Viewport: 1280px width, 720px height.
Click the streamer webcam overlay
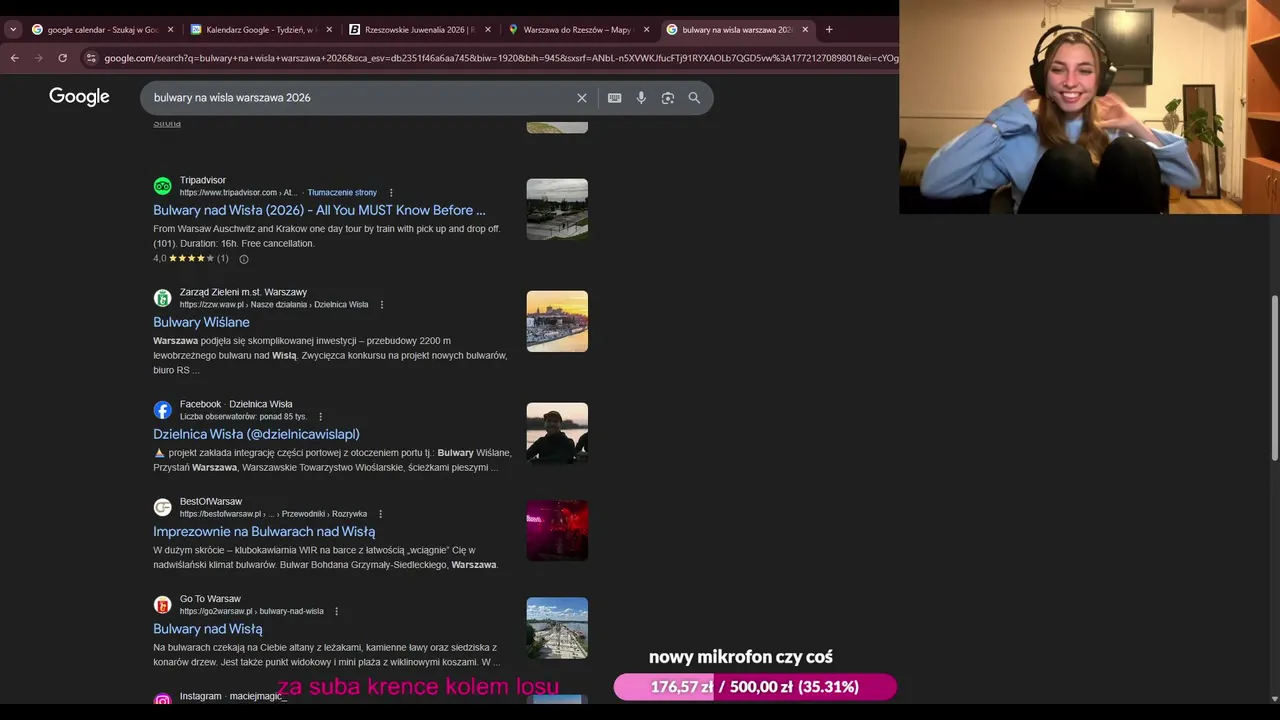[x=1089, y=107]
